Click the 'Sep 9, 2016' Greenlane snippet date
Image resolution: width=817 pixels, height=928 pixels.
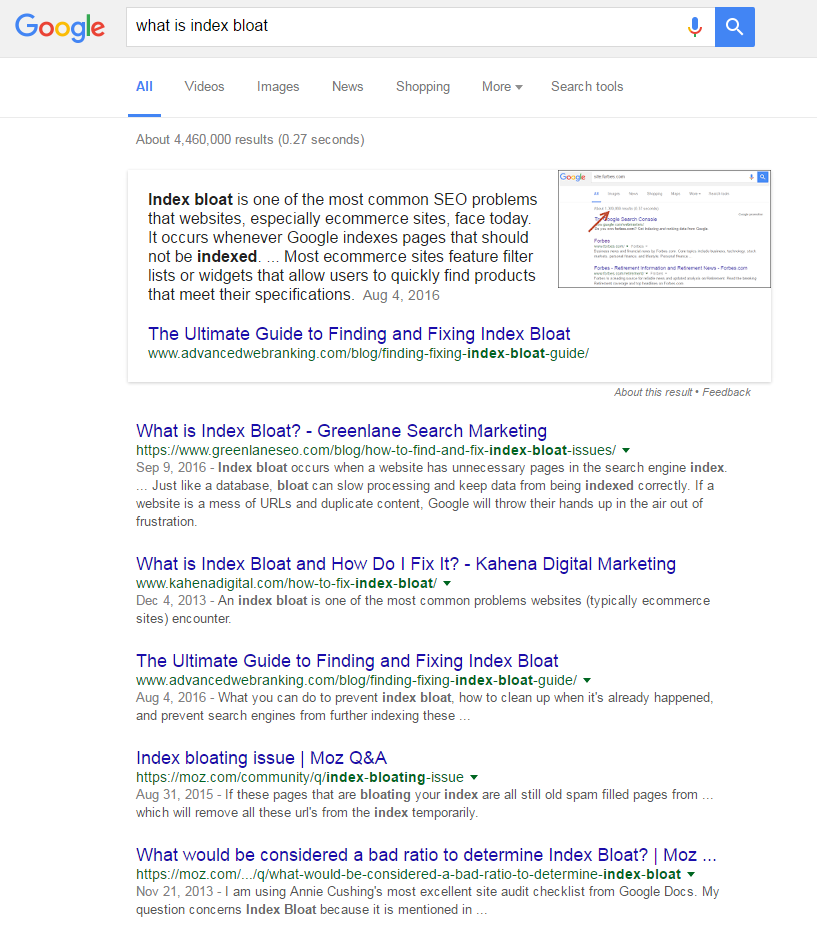(171, 468)
